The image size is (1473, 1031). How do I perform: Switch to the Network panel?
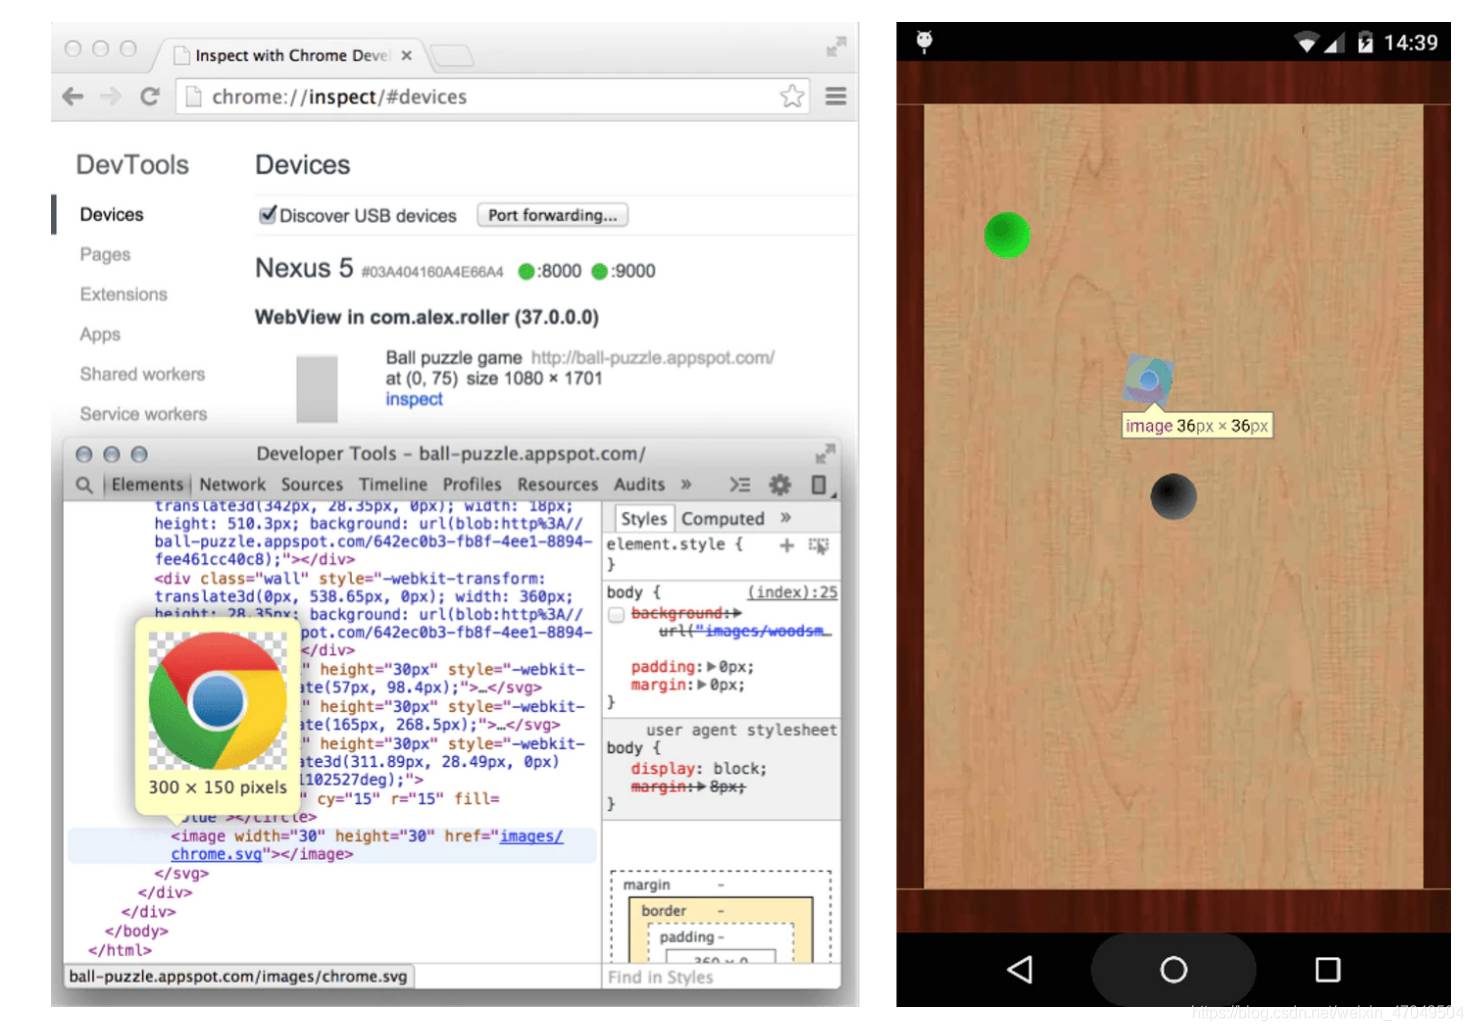(x=233, y=485)
